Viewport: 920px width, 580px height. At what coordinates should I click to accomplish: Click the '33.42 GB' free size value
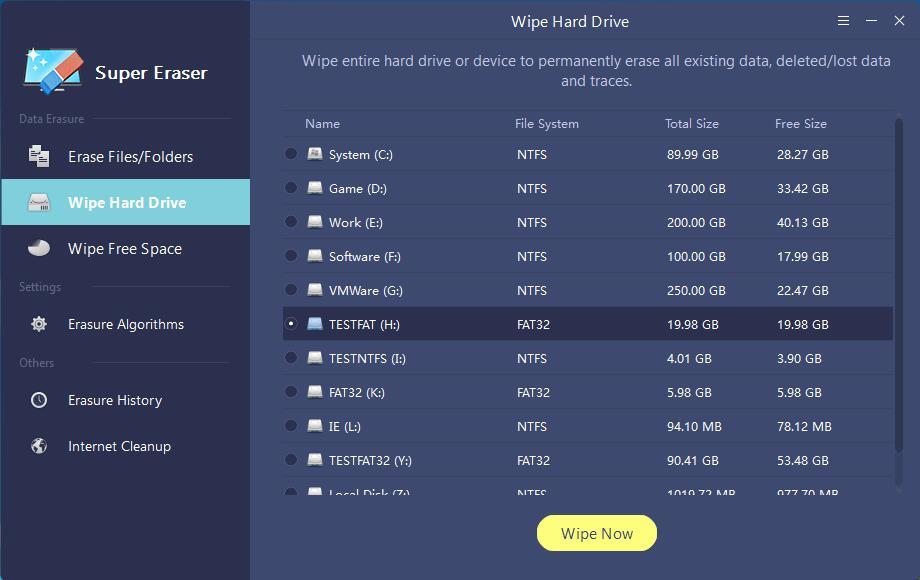[x=803, y=188]
